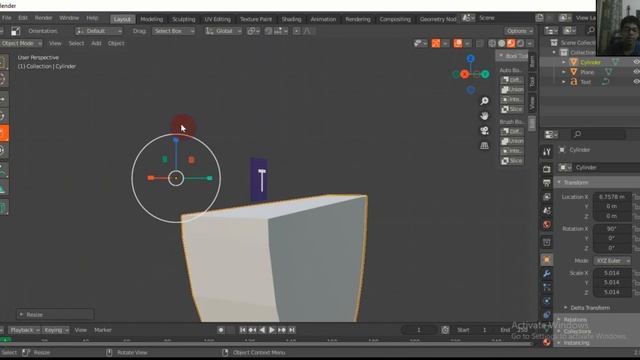This screenshot has width=640, height=360.
Task: Open the viewport Add menu
Action: (x=96, y=43)
